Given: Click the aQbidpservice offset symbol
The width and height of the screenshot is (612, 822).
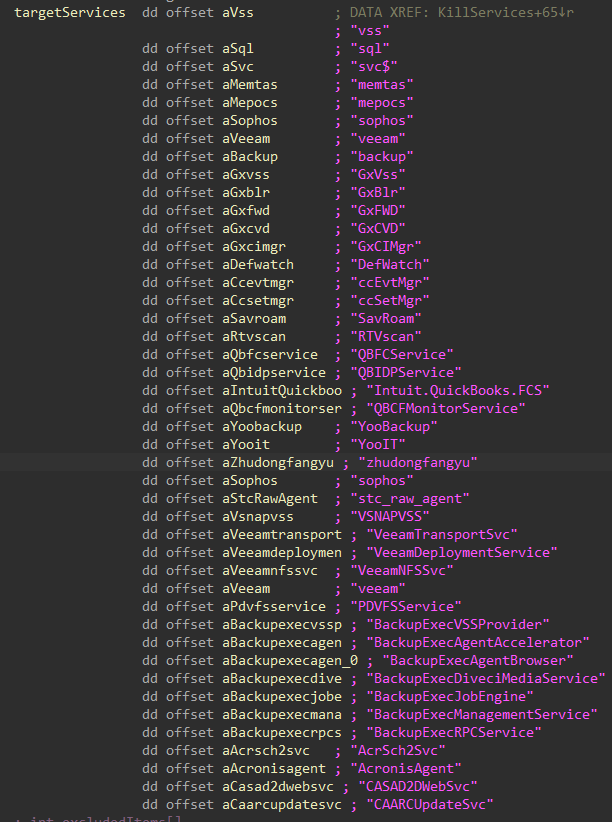Looking at the screenshot, I should pyautogui.click(x=274, y=373).
